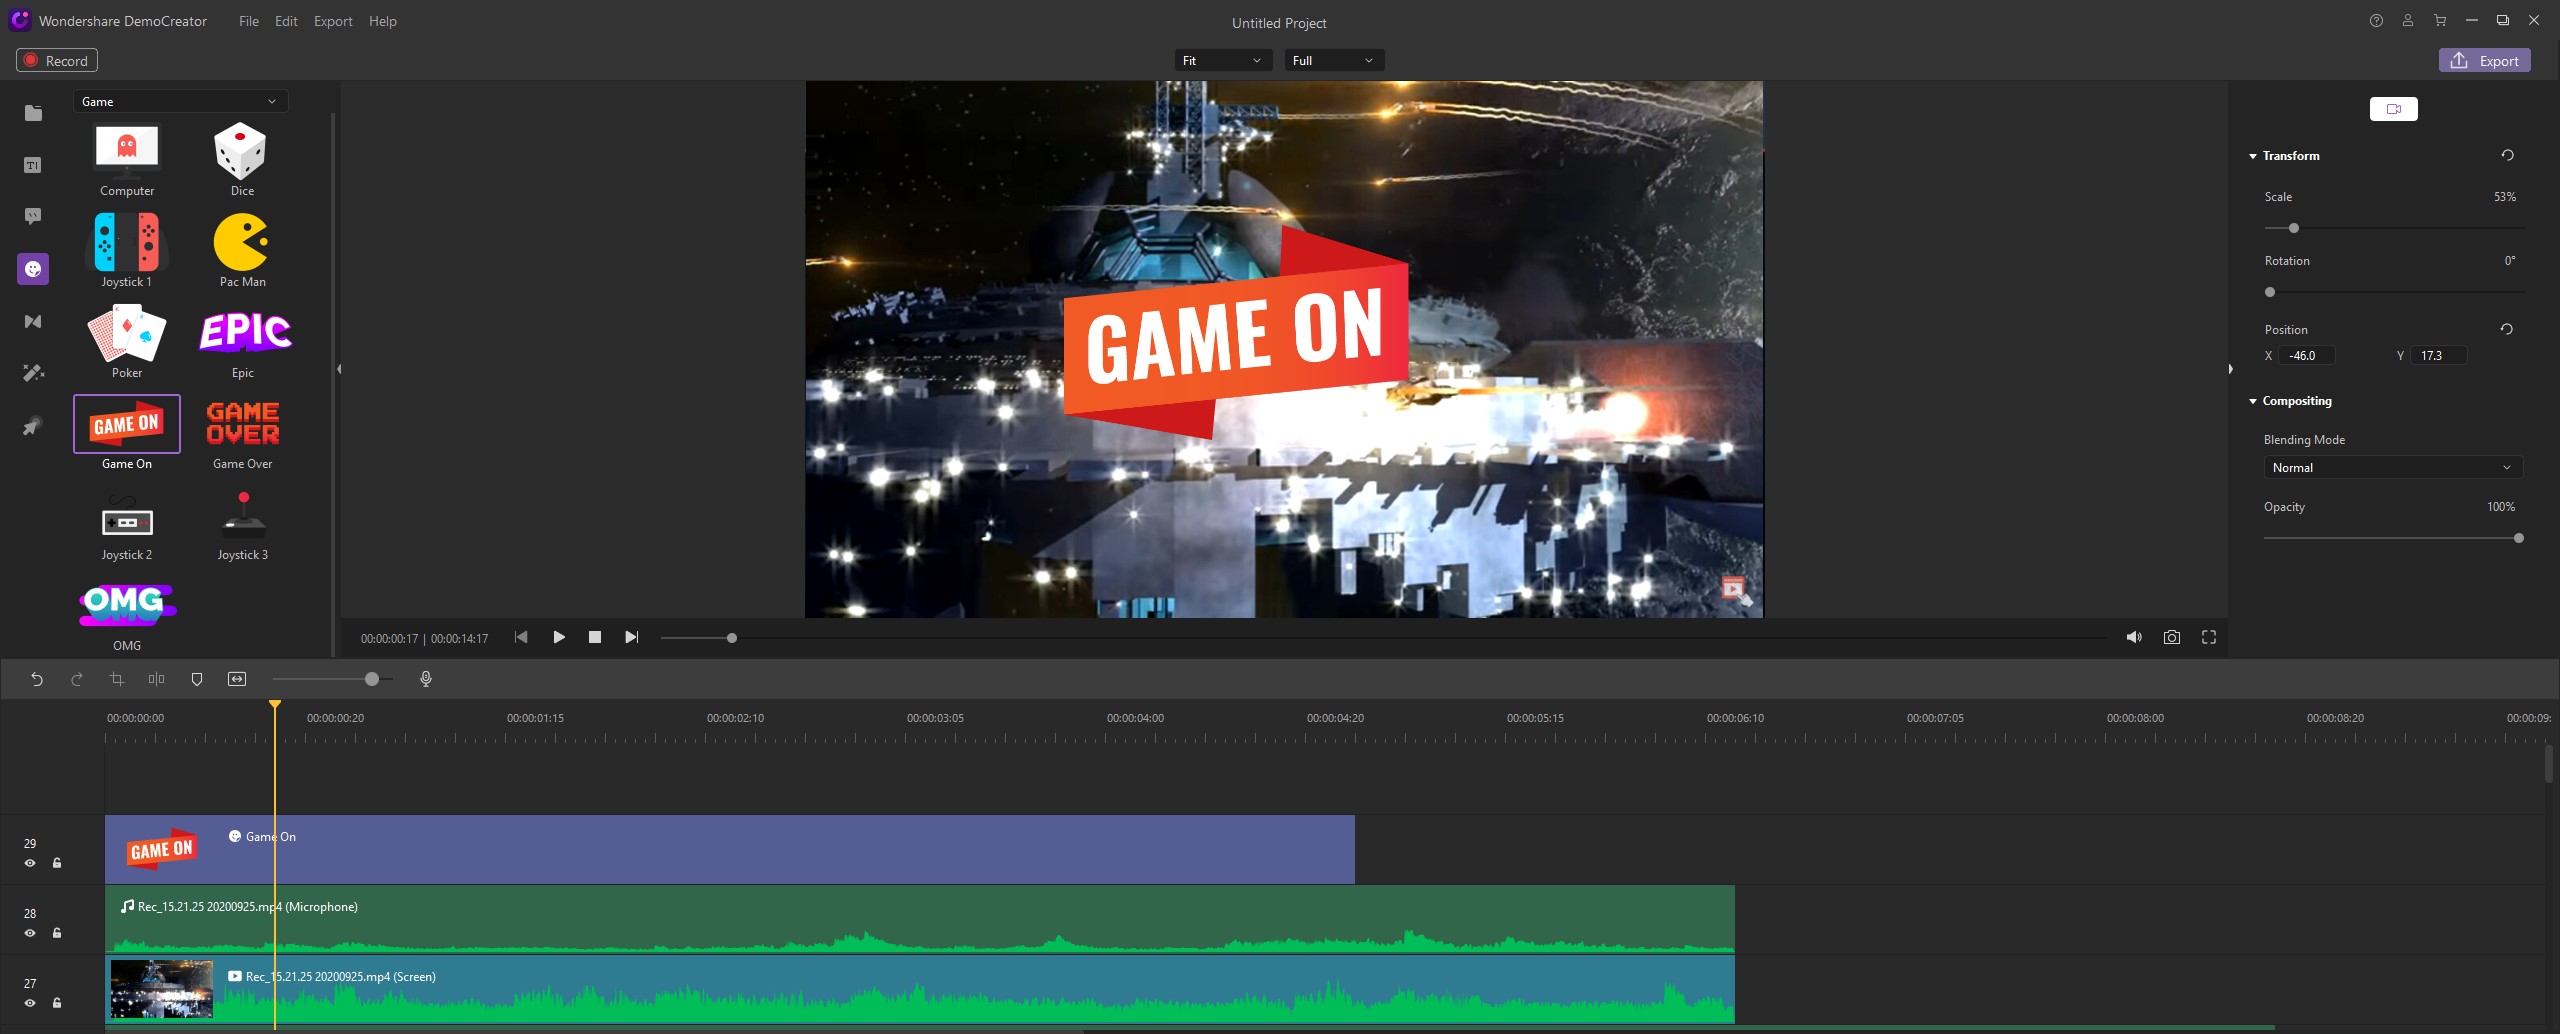This screenshot has height=1034, width=2560.
Task: Adjust the Opacity slider handle
Action: point(2519,538)
